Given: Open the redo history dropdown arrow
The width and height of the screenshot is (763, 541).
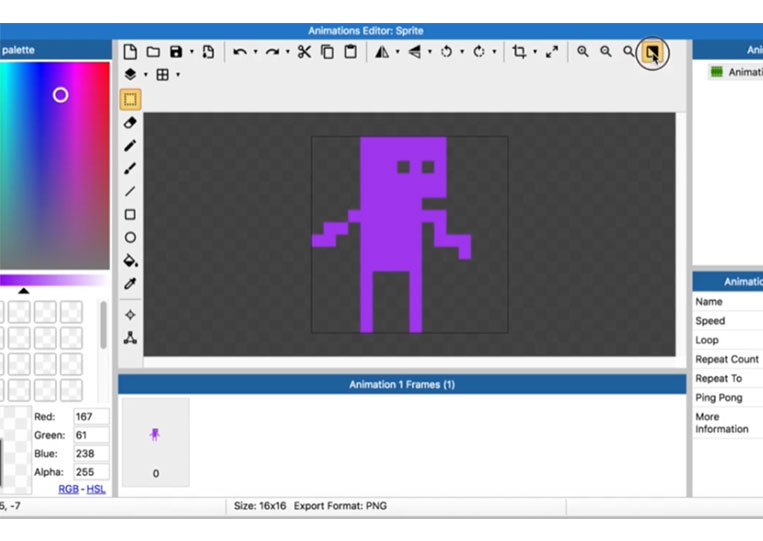Looking at the screenshot, I should click(288, 52).
